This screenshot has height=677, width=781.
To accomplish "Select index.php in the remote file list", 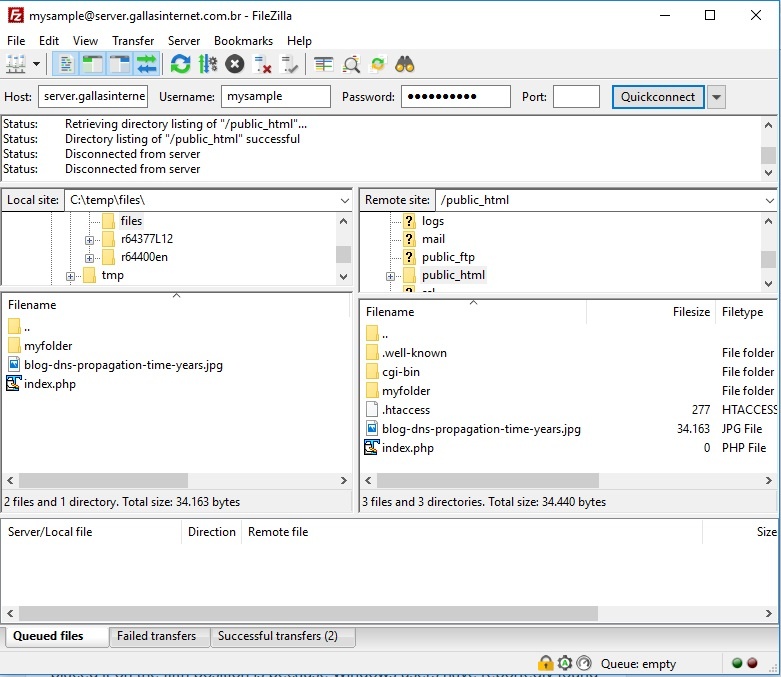I will 407,448.
